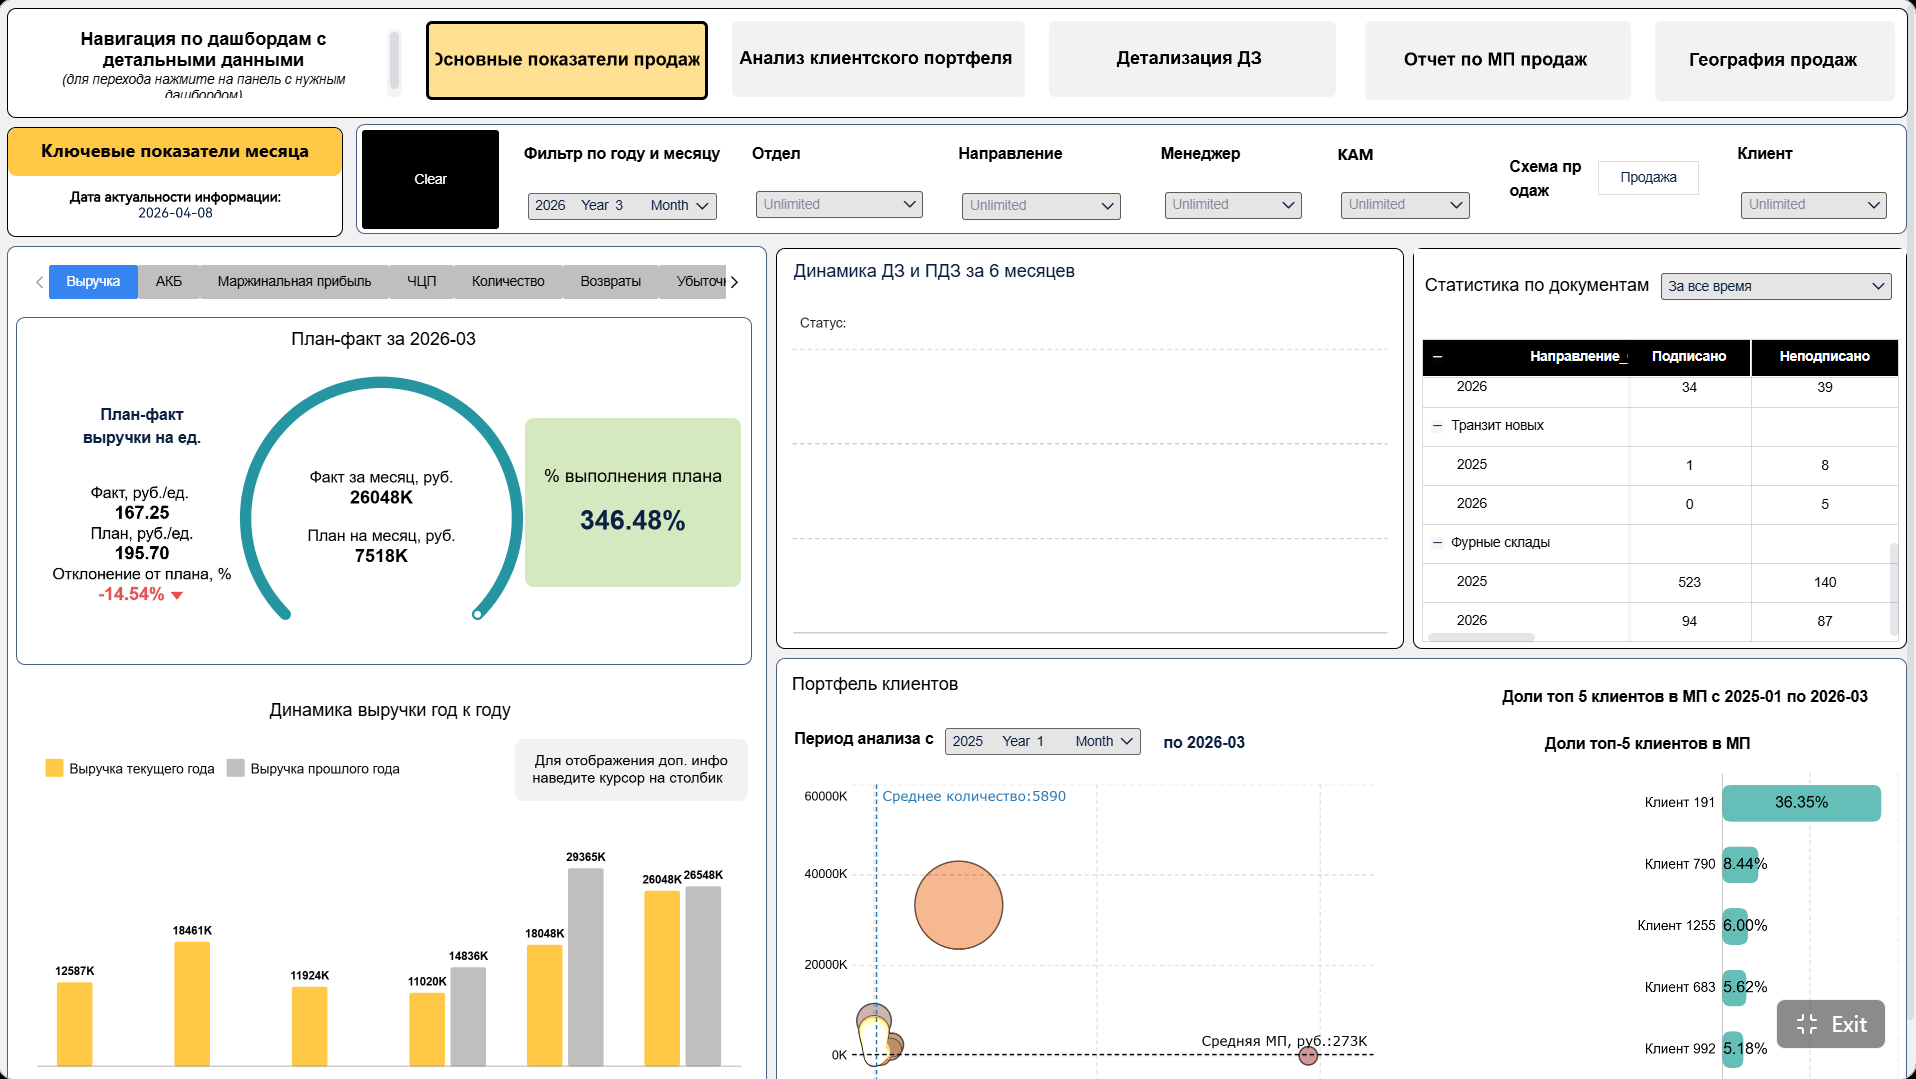
Task: Open the За все время period dropdown
Action: [1775, 286]
